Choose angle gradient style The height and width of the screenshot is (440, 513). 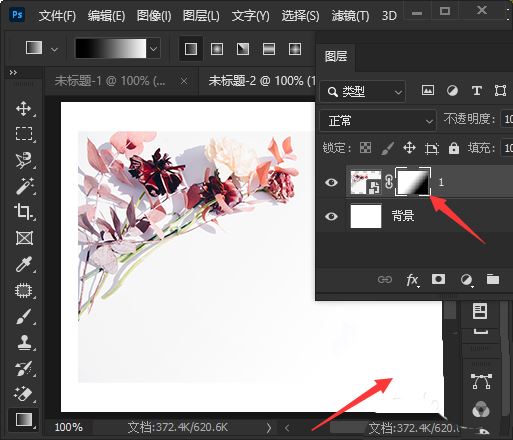(x=243, y=49)
